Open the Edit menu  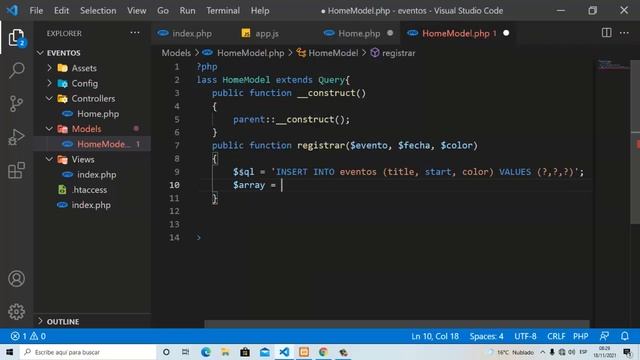[61, 11]
